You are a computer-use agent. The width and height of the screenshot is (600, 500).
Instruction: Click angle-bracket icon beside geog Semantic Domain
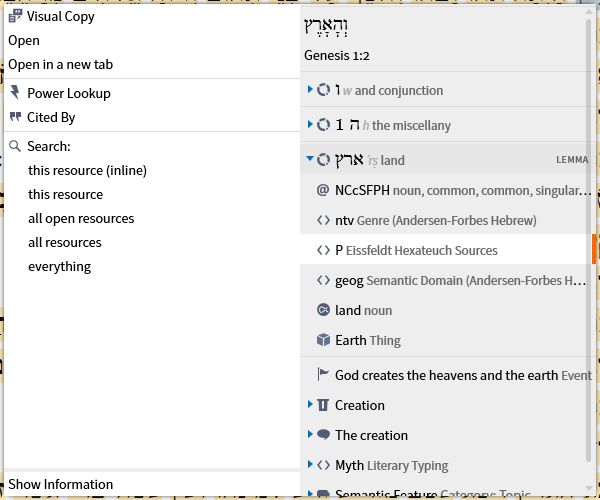[323, 280]
